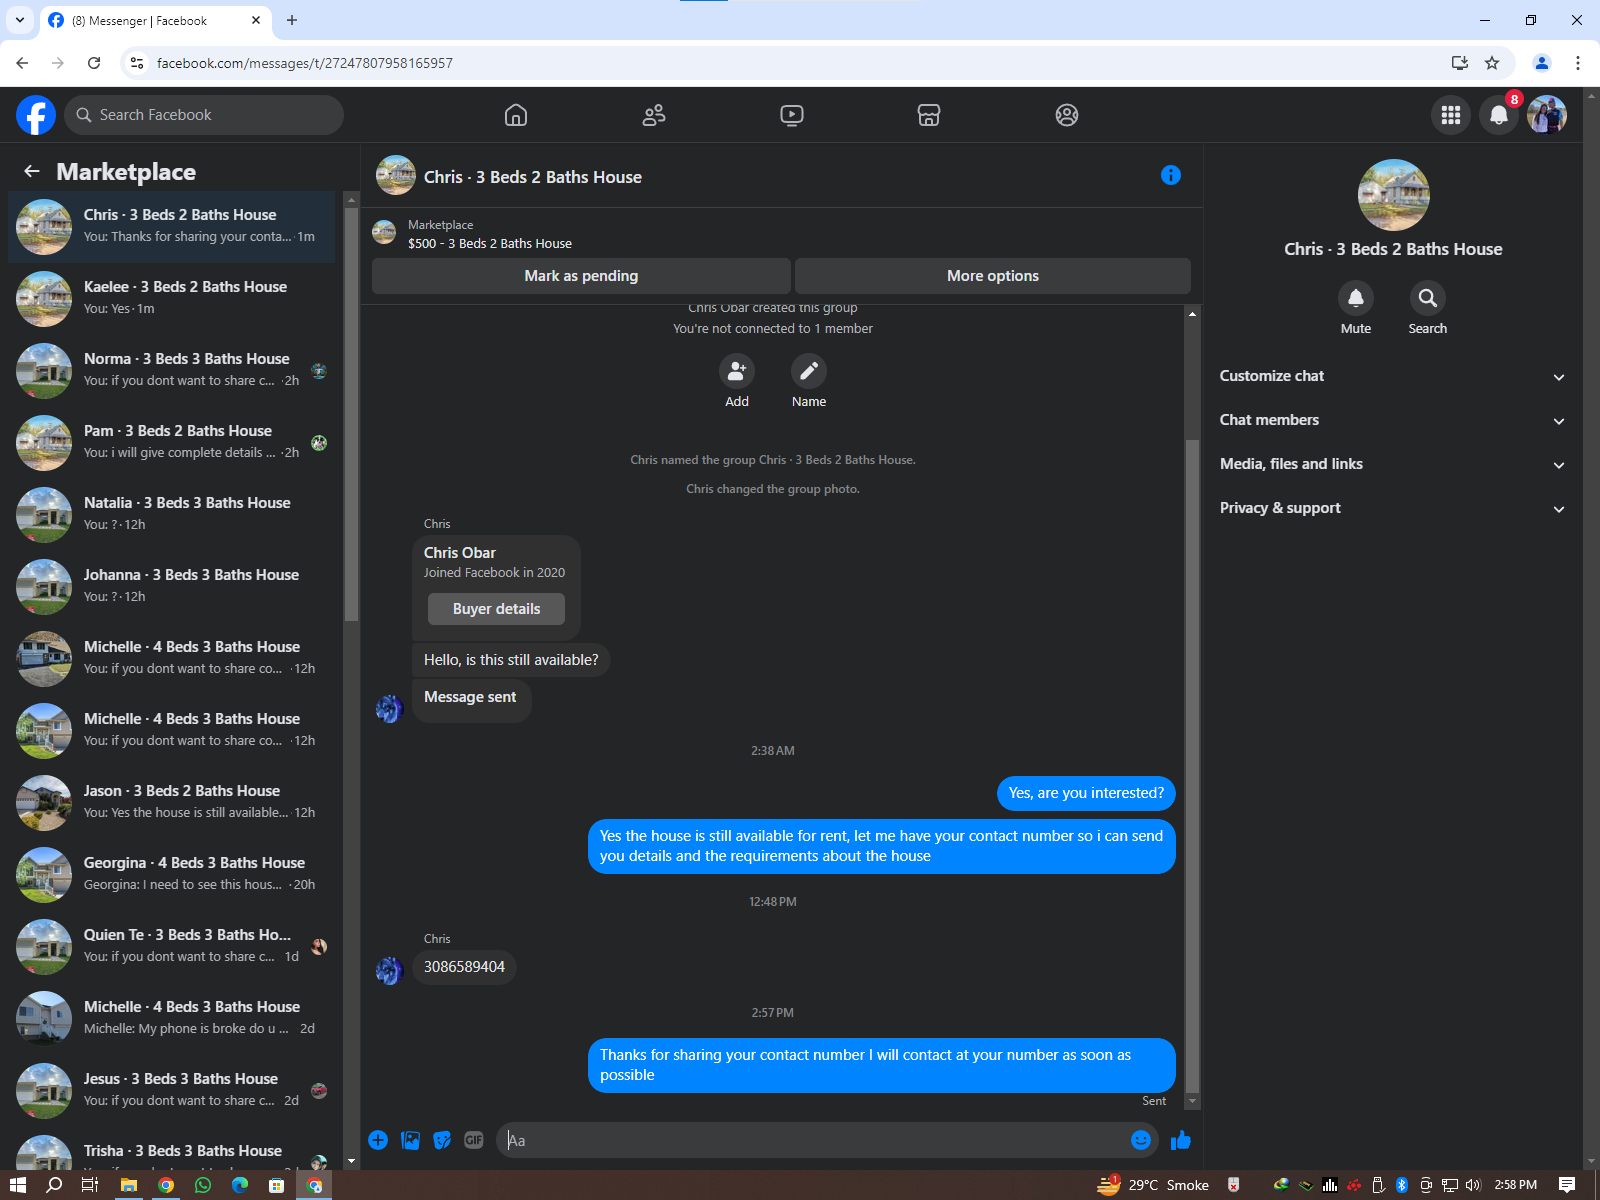This screenshot has height=1200, width=1600.
Task: Click the Add people icon
Action: tap(737, 371)
